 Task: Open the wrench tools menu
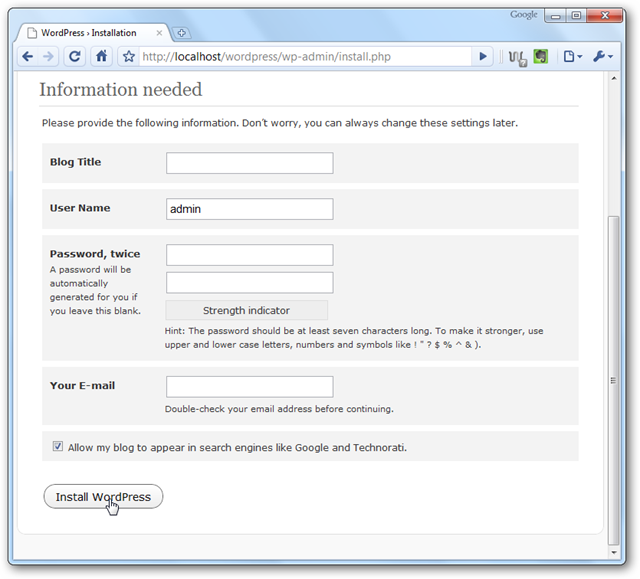pos(603,56)
